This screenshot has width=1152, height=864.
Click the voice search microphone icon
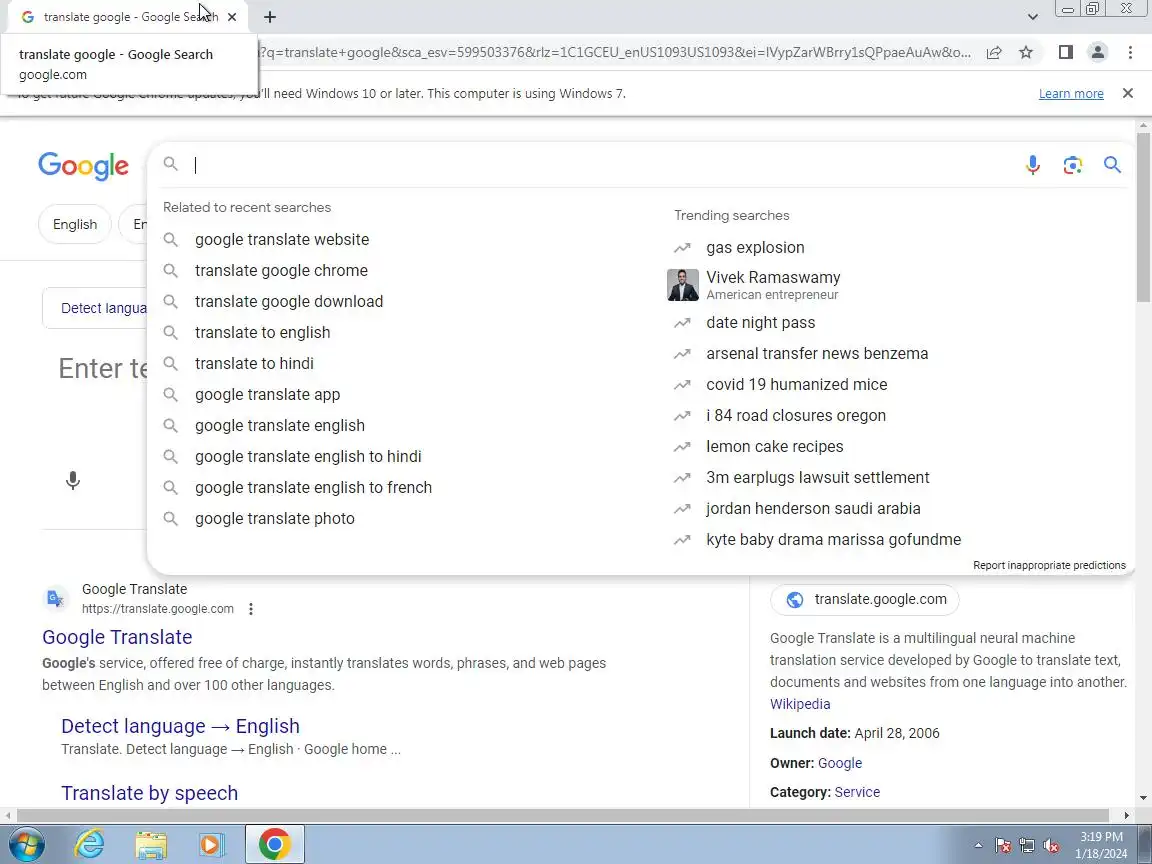click(1032, 165)
